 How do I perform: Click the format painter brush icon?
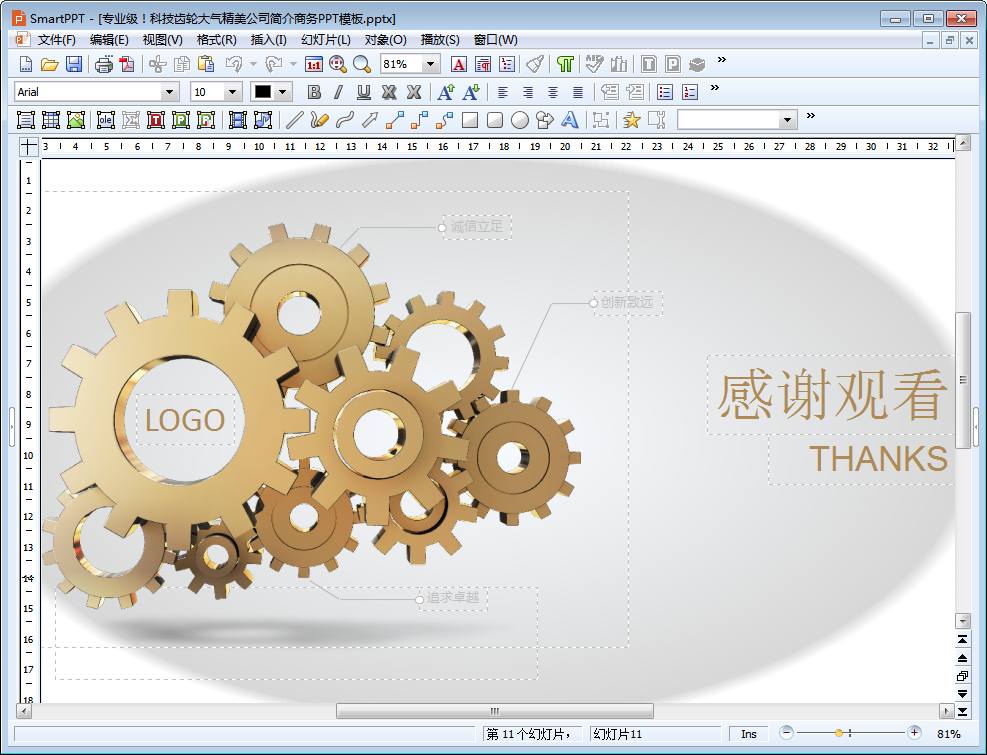tap(535, 64)
